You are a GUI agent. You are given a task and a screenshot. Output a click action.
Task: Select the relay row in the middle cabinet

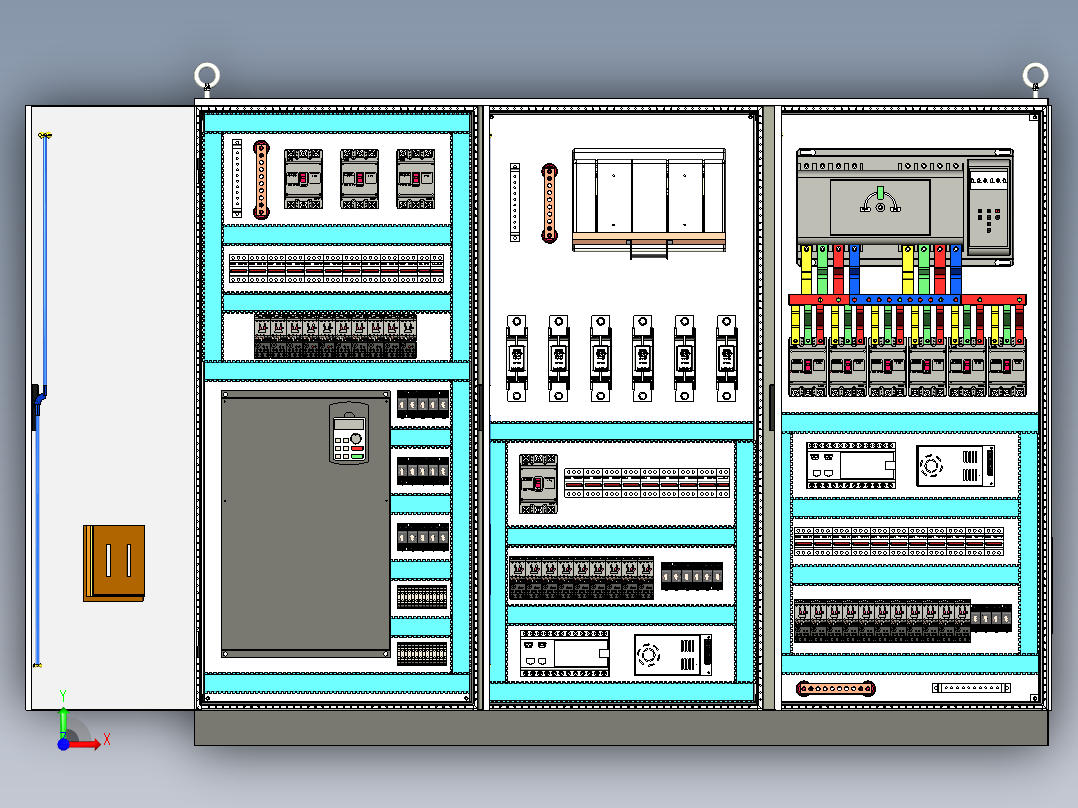pos(582,578)
